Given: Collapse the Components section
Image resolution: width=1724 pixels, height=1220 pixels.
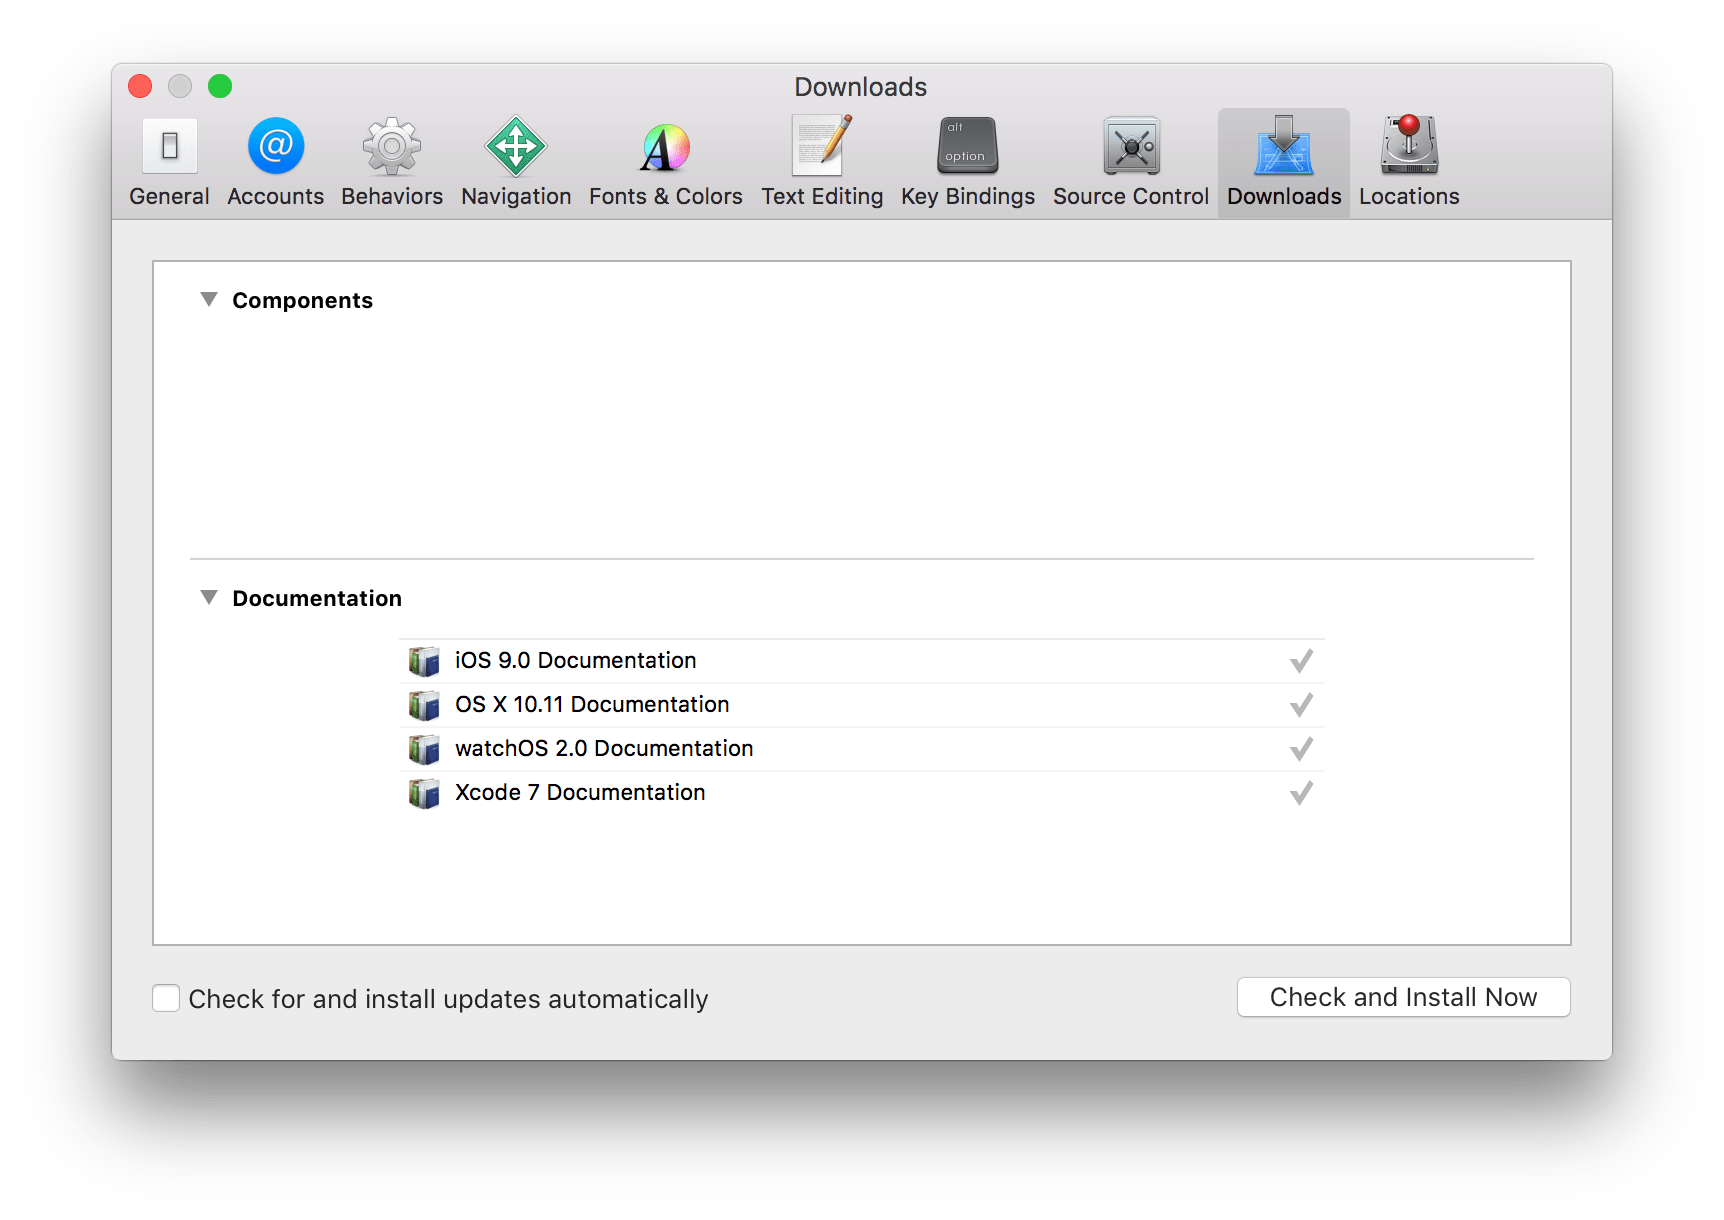Looking at the screenshot, I should pos(209,299).
